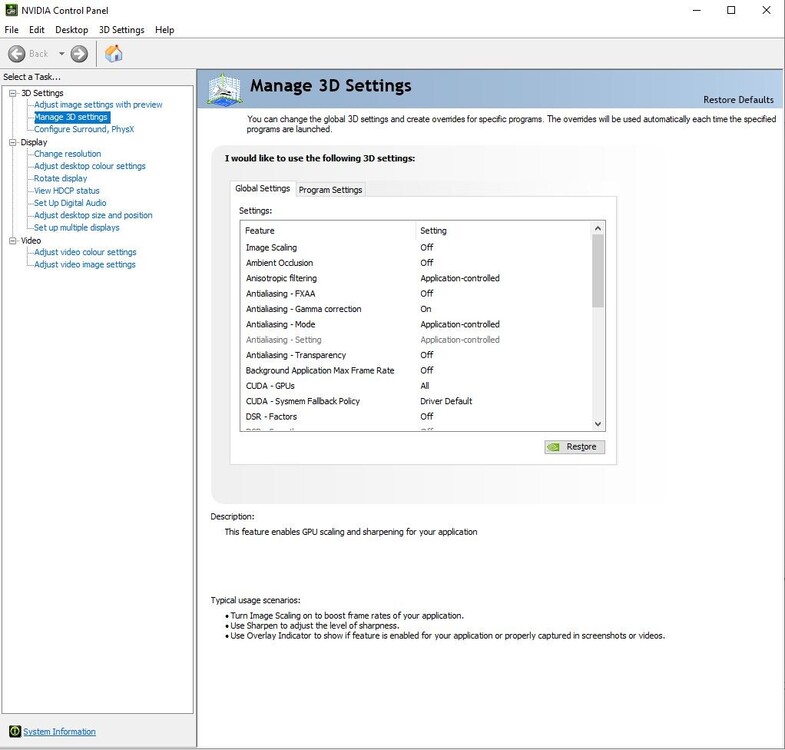This screenshot has height=750, width=785.
Task: Collapse the Video tree node
Action: (x=13, y=241)
